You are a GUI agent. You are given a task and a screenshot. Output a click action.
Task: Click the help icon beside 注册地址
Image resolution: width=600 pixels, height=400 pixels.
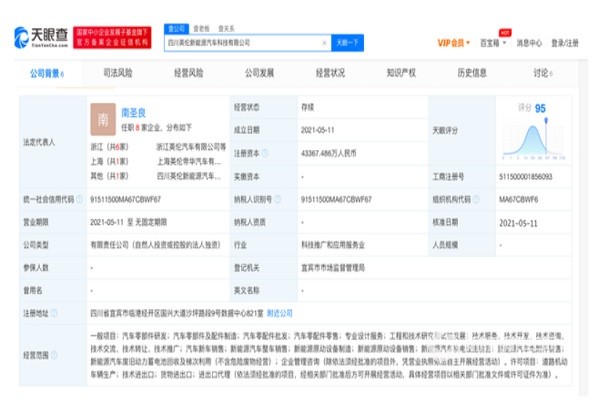tap(54, 313)
